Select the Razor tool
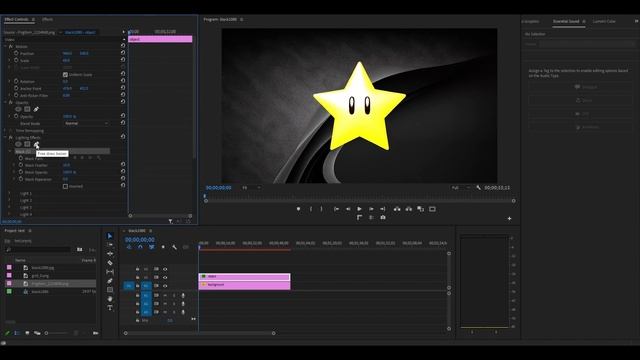Image resolution: width=640 pixels, height=360 pixels. [x=110, y=263]
